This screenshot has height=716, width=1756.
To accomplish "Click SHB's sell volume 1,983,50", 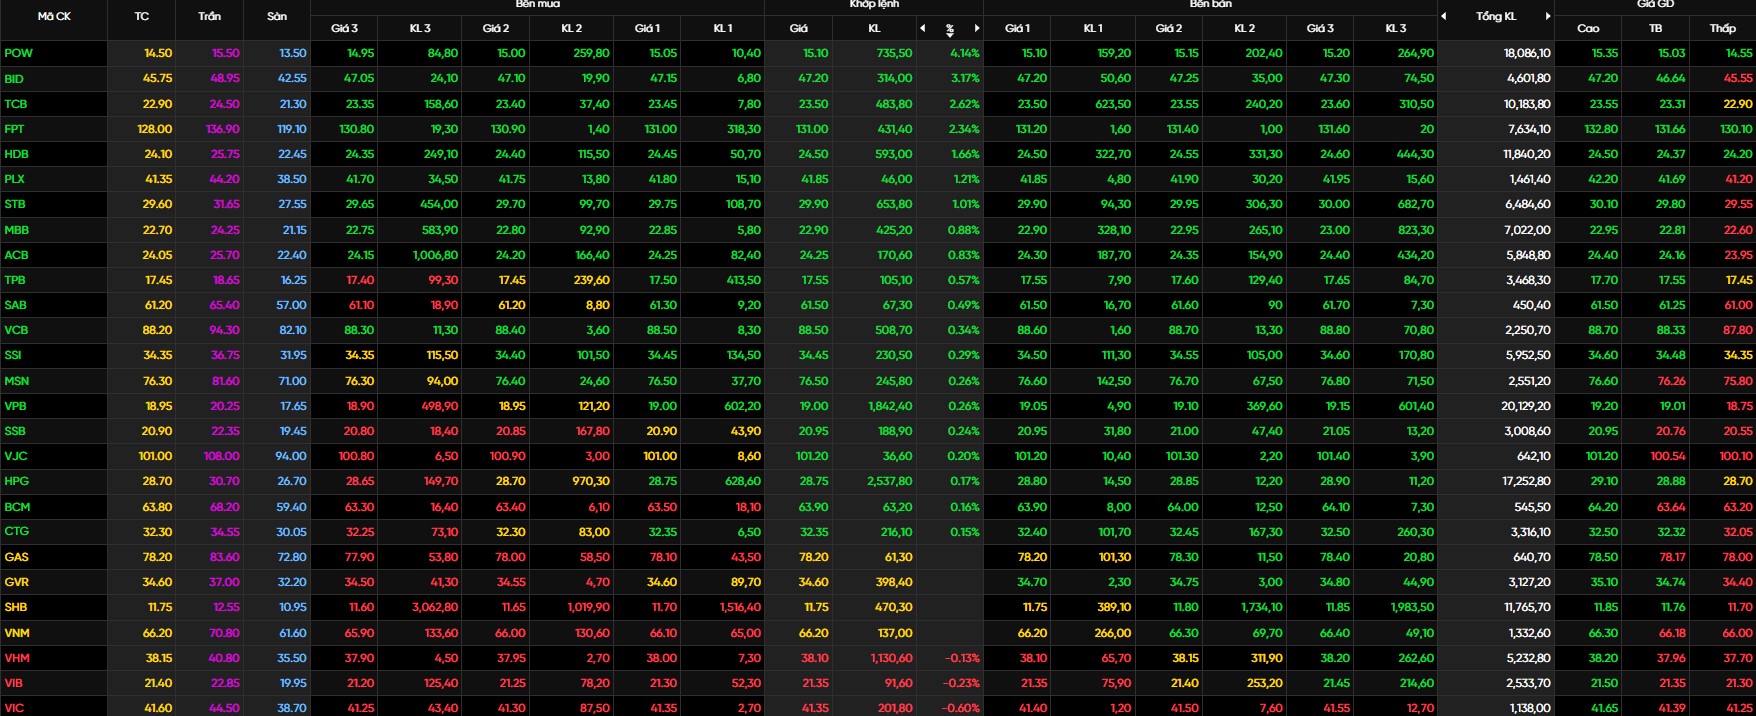I will (1411, 607).
